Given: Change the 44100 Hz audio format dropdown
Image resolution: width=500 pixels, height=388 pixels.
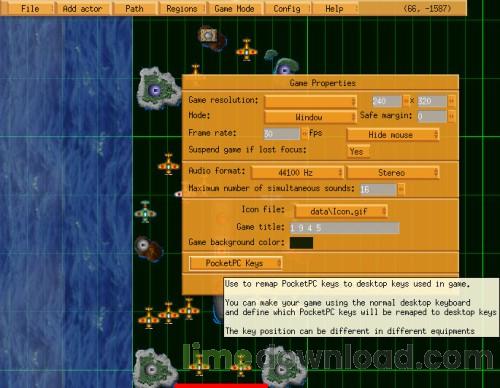Looking at the screenshot, I should click(x=297, y=172).
